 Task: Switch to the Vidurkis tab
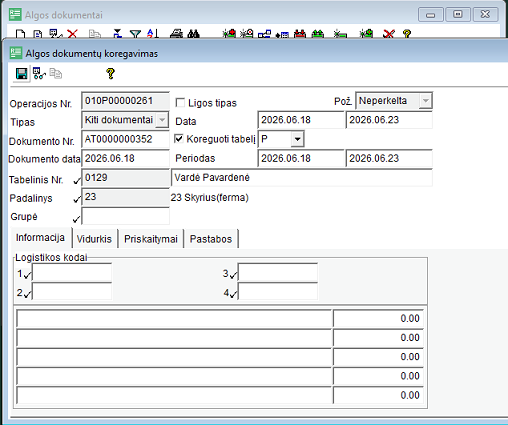point(94,239)
